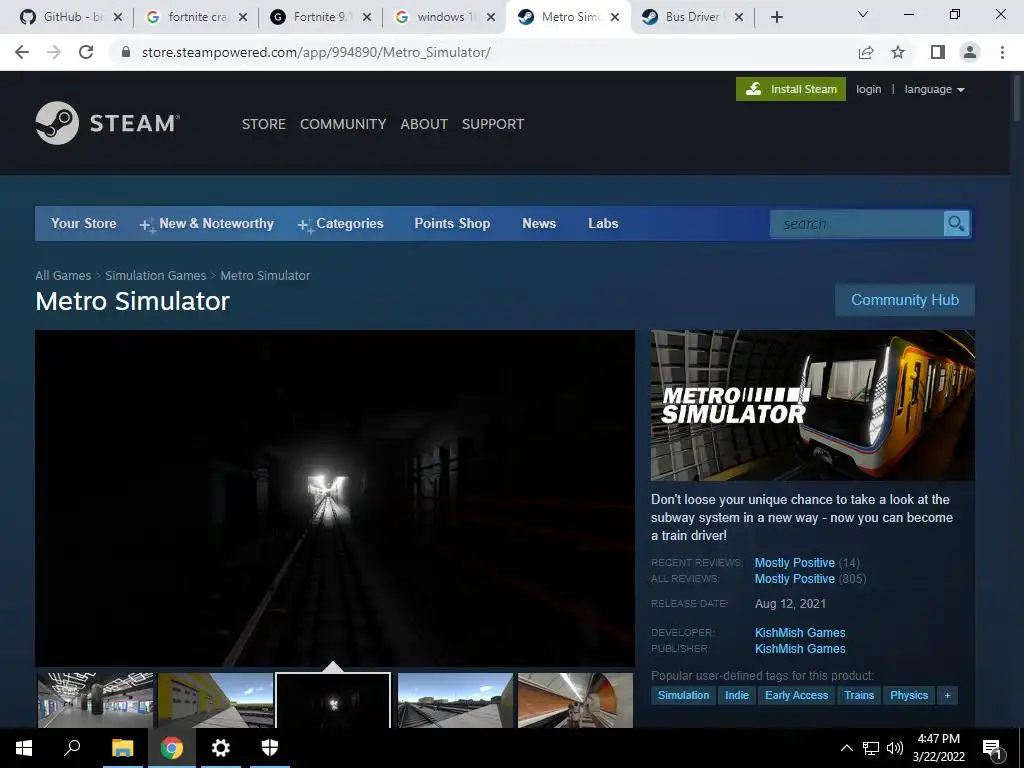Click the All Games breadcrumb
This screenshot has height=768, width=1024.
coord(63,276)
